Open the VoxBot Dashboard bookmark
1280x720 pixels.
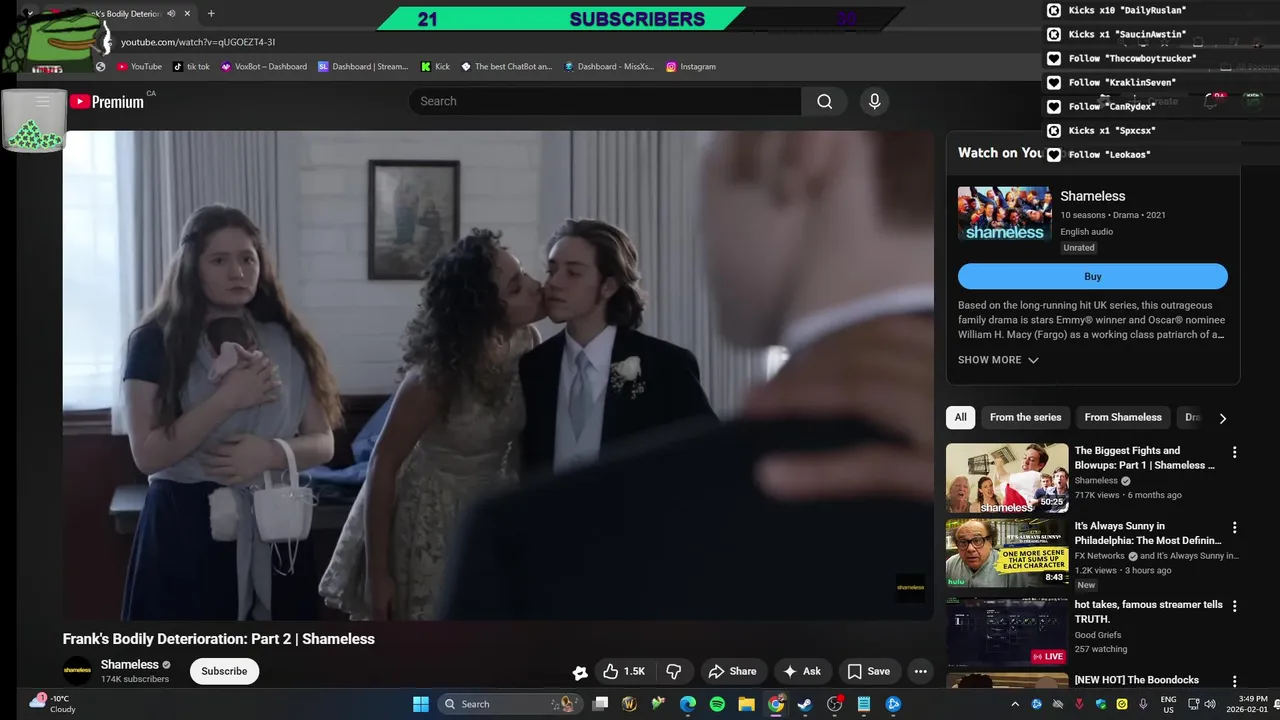[x=263, y=66]
